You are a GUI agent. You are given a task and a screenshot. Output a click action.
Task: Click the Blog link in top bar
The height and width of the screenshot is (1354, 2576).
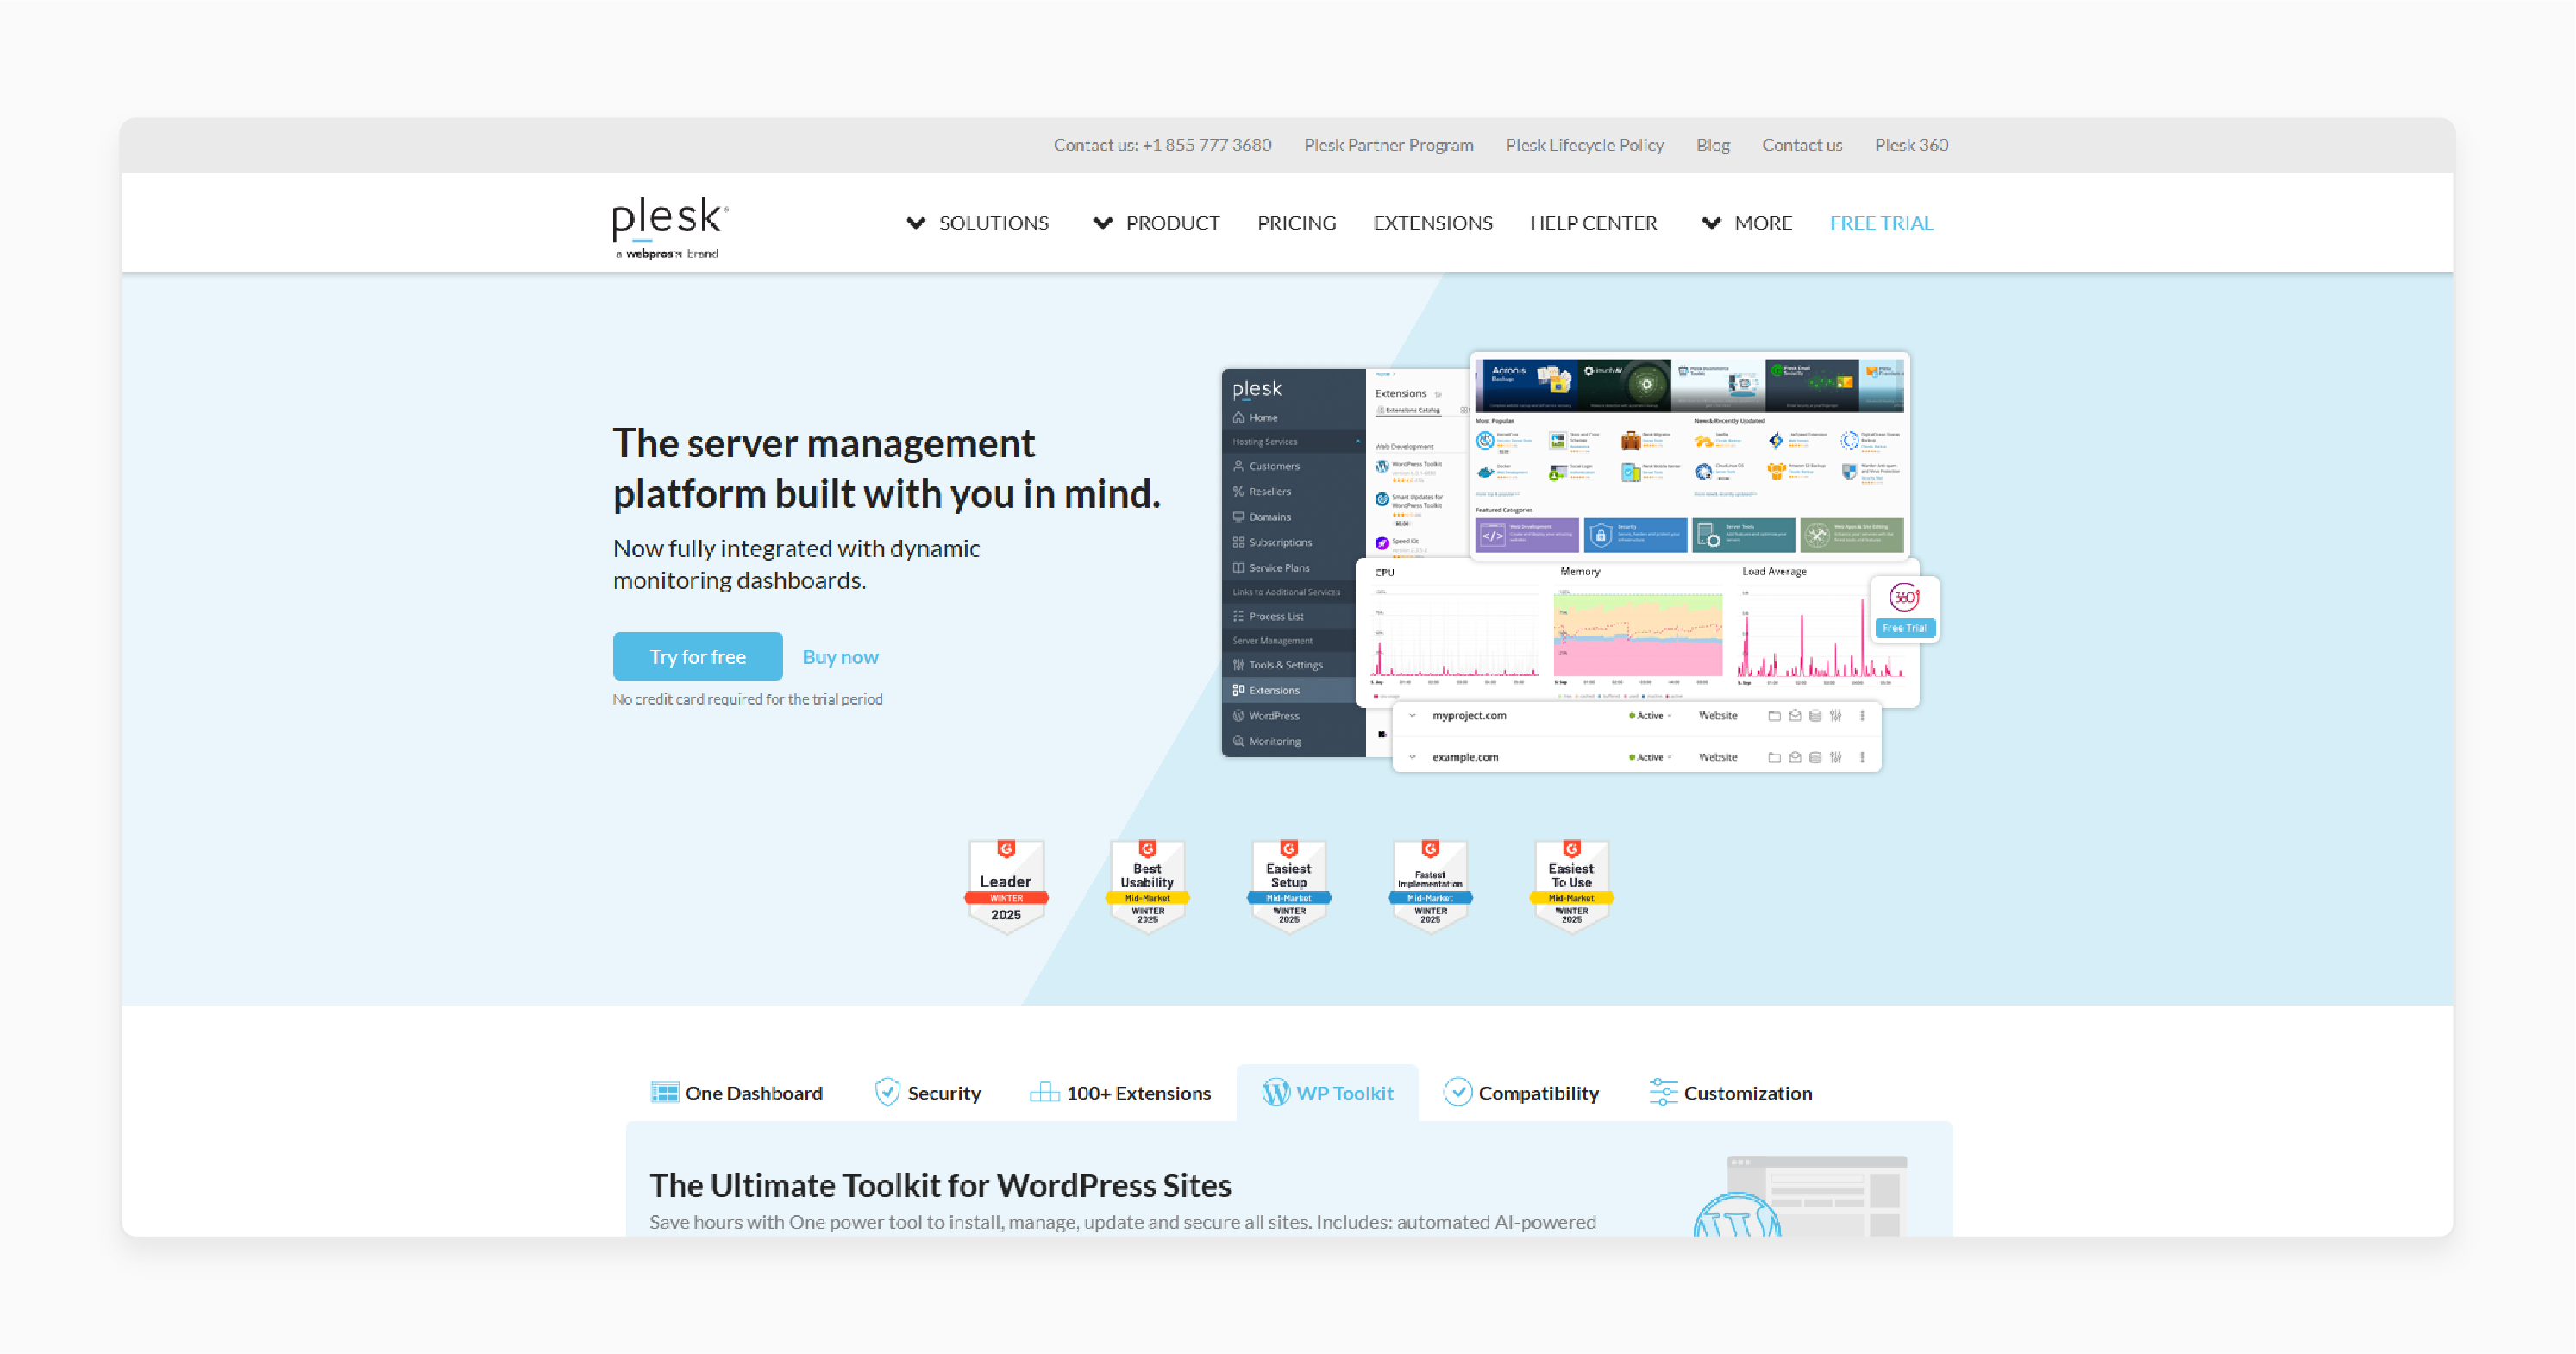pyautogui.click(x=1710, y=145)
